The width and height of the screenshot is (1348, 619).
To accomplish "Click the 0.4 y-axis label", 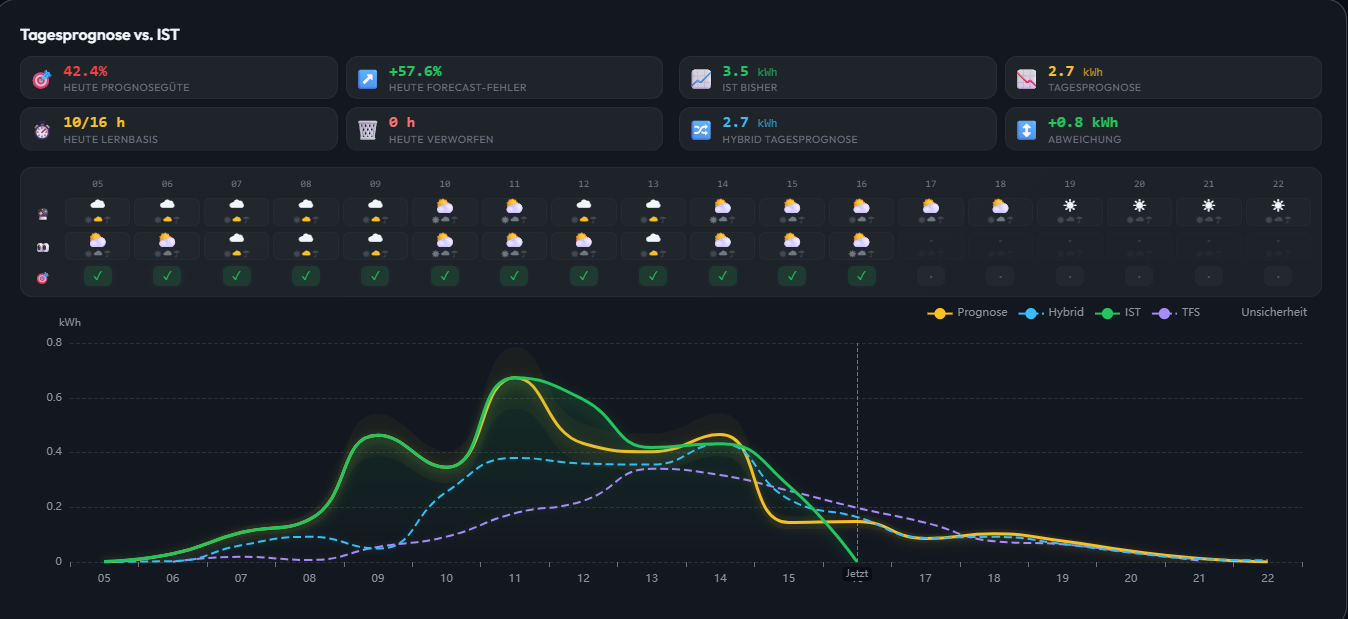I will (x=55, y=452).
